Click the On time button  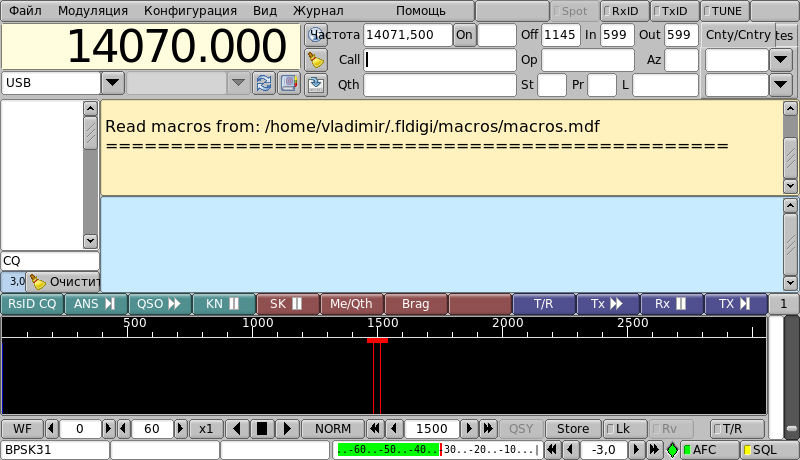coord(464,35)
